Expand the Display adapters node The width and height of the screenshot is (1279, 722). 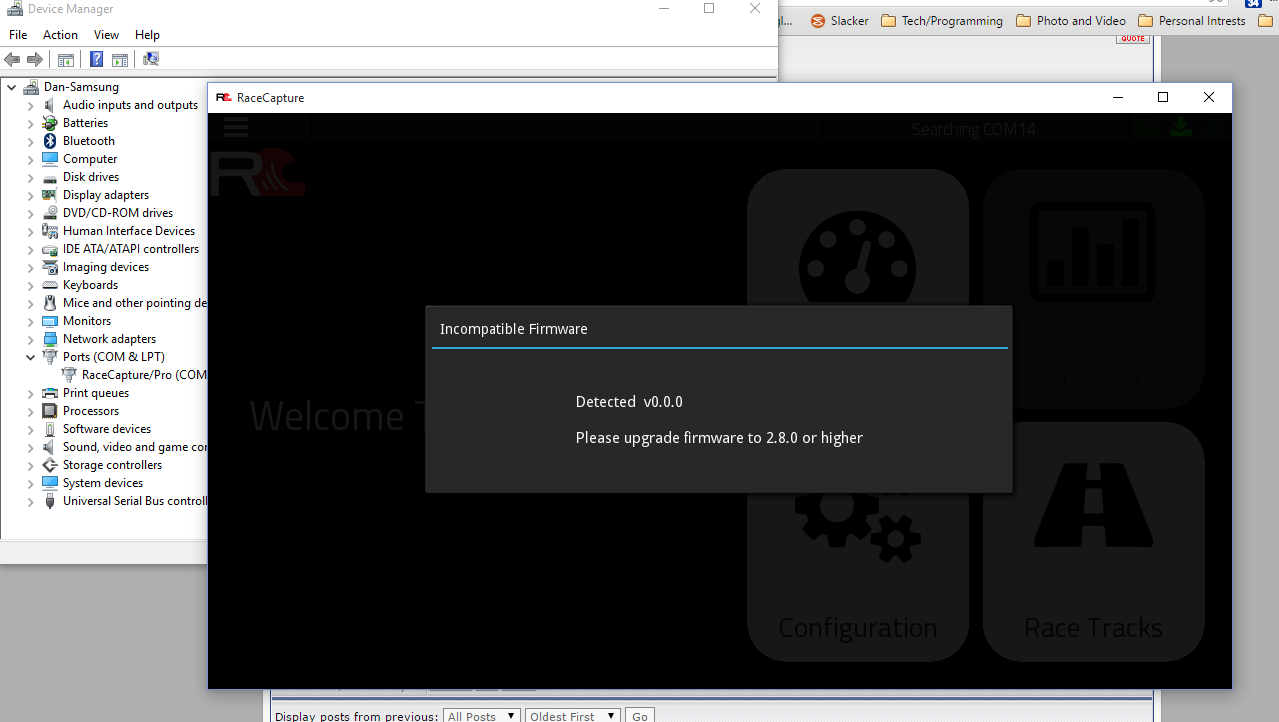click(31, 195)
